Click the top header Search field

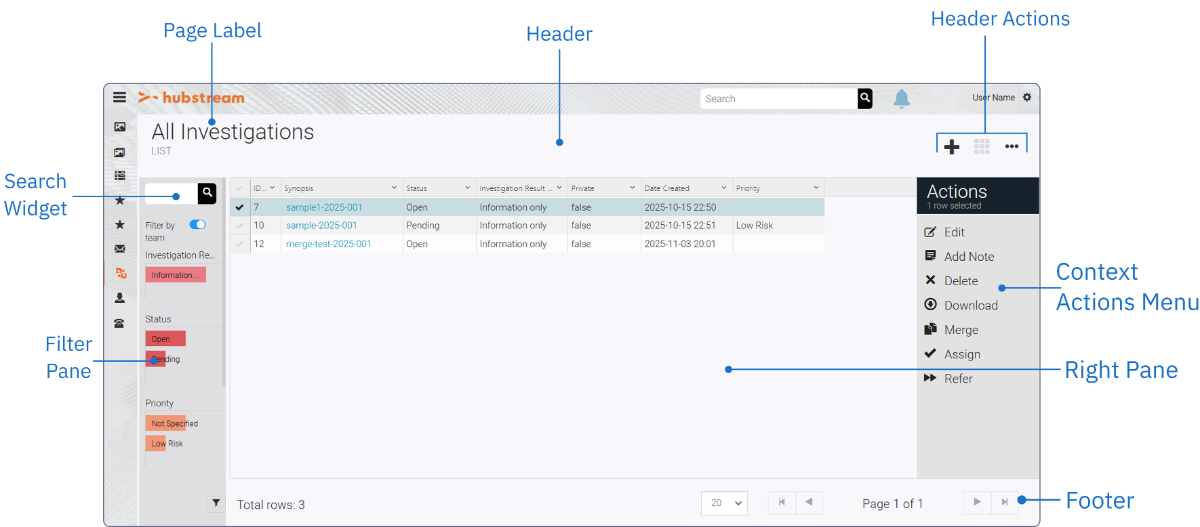click(x=778, y=99)
